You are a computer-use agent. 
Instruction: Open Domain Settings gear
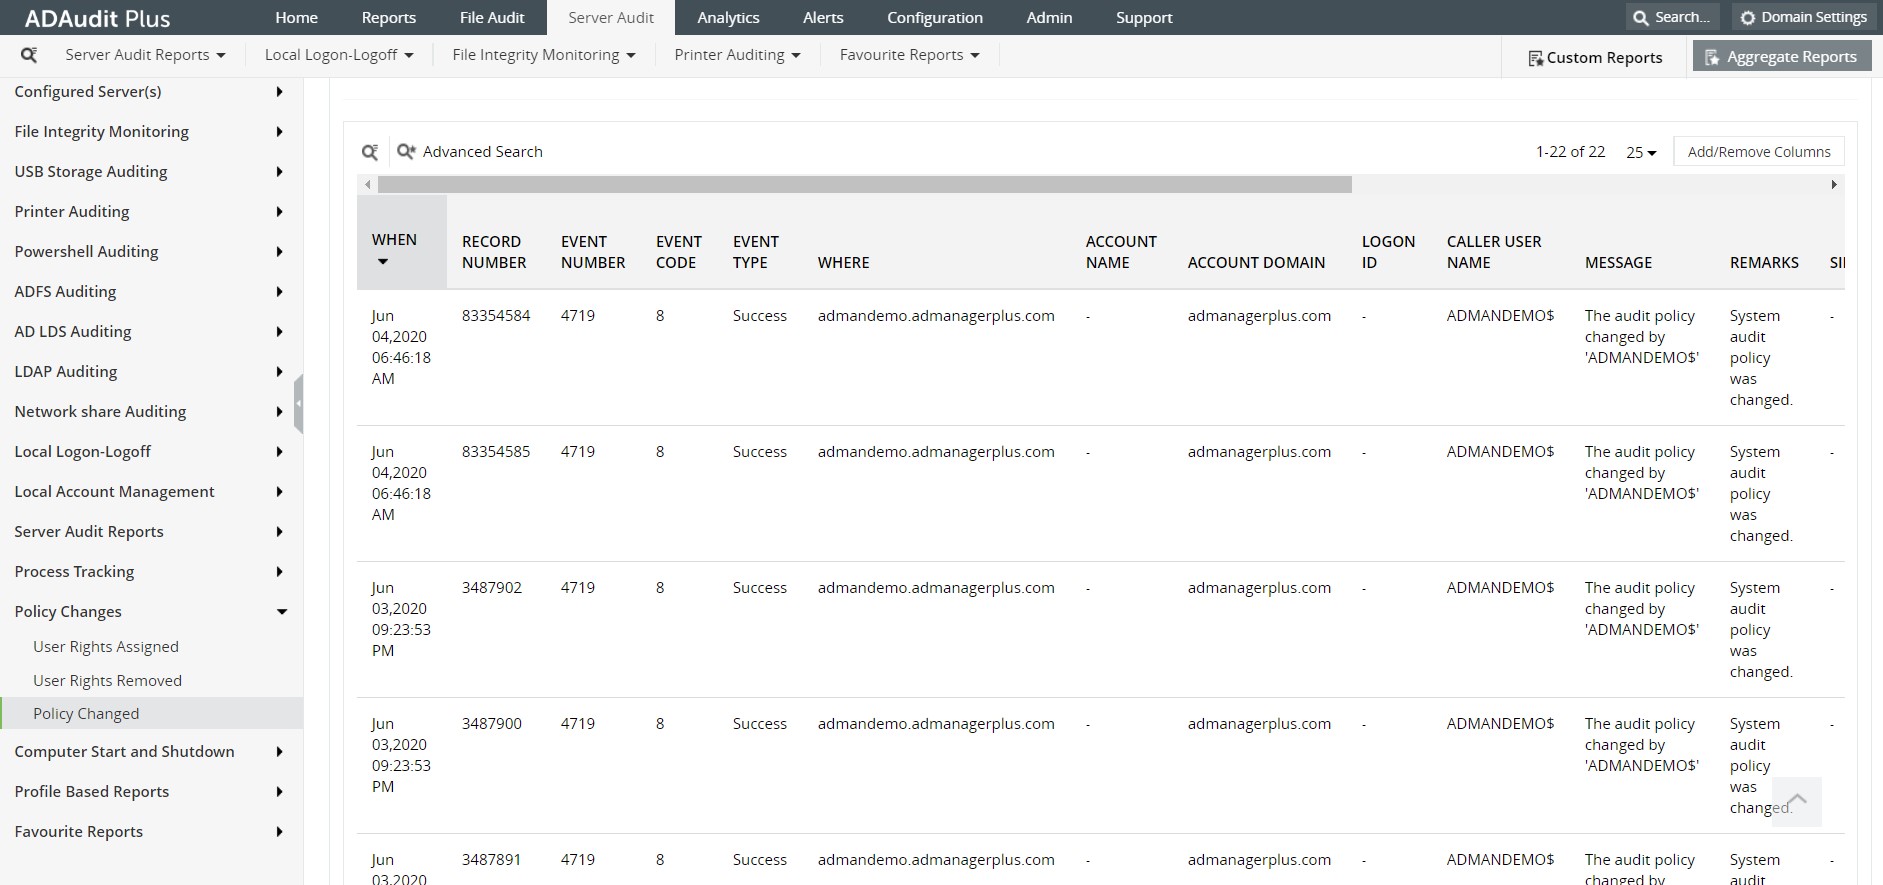(x=1803, y=17)
